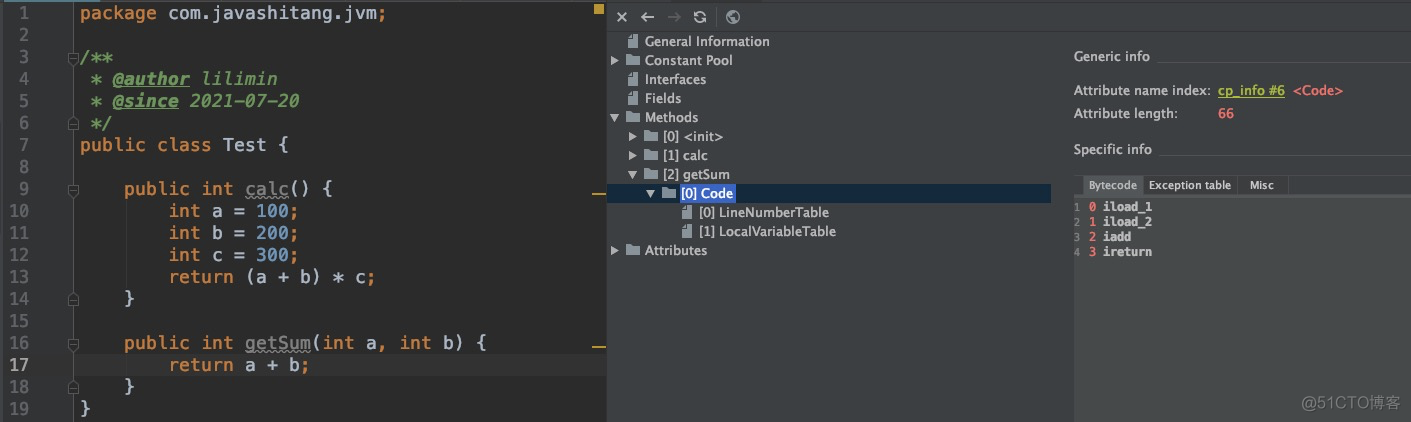Select the Fields file icon

[x=632, y=98]
